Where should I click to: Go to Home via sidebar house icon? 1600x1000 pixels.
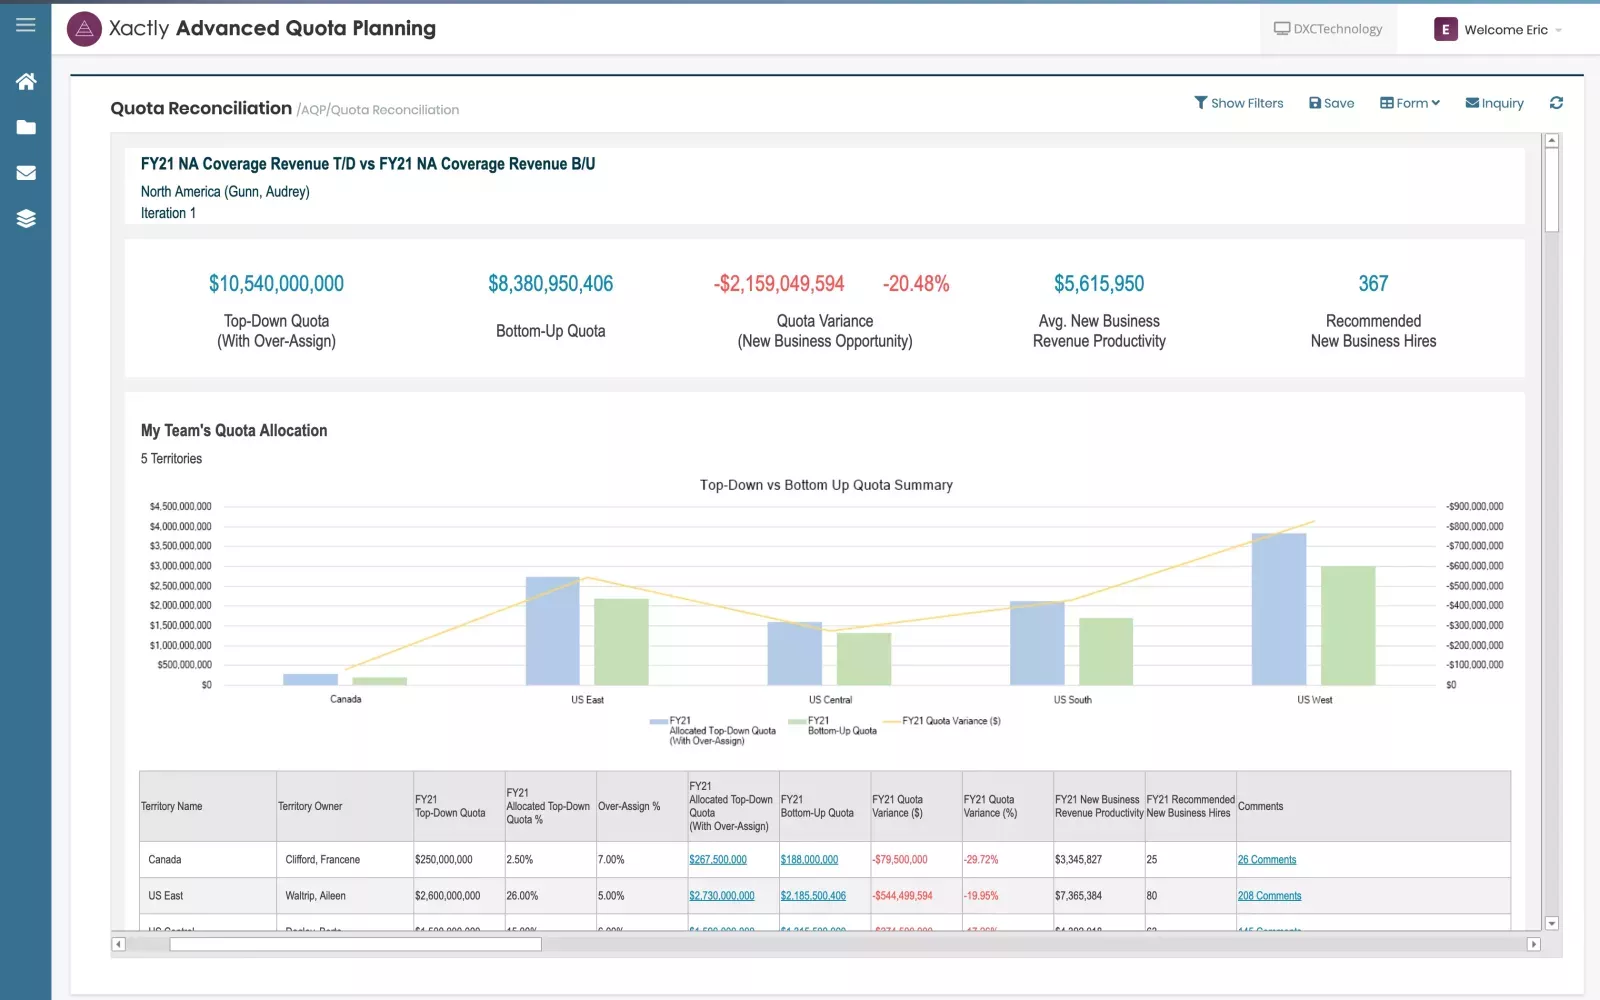point(26,81)
